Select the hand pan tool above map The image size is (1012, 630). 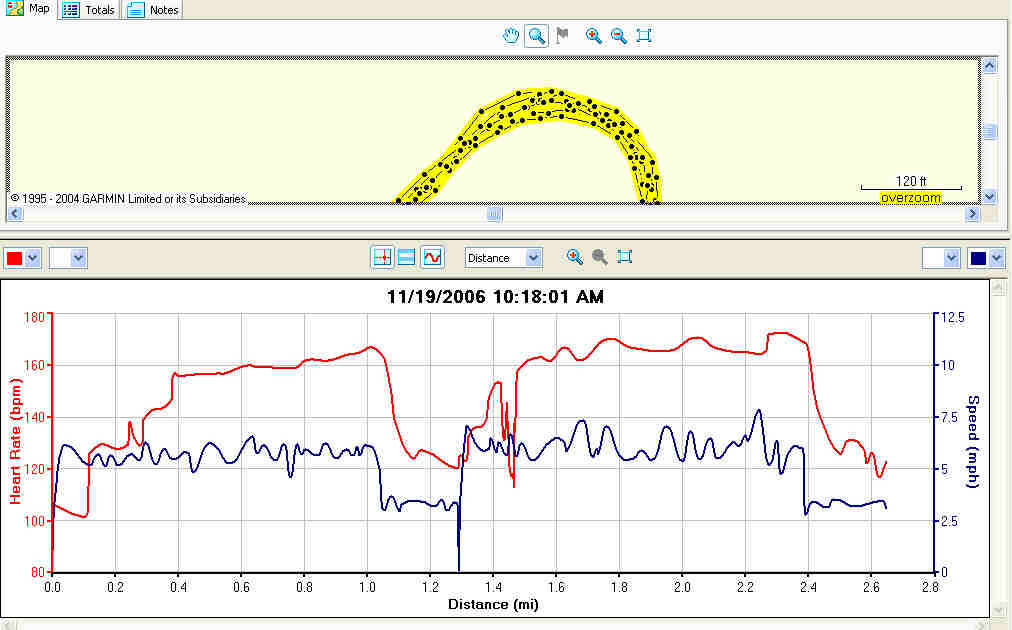click(511, 36)
